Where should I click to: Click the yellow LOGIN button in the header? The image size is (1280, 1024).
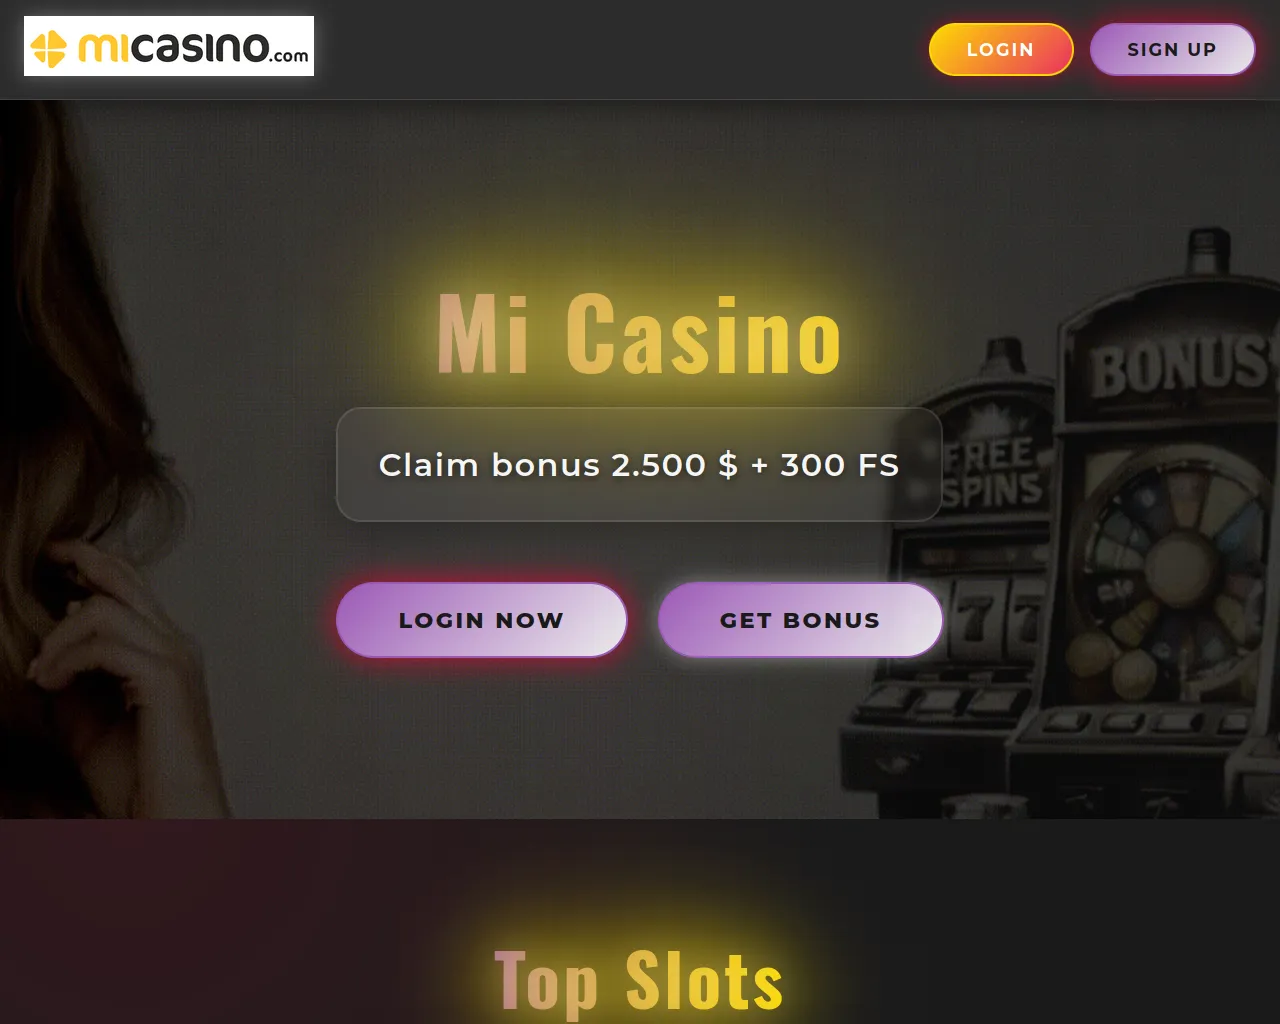[x=1001, y=50]
